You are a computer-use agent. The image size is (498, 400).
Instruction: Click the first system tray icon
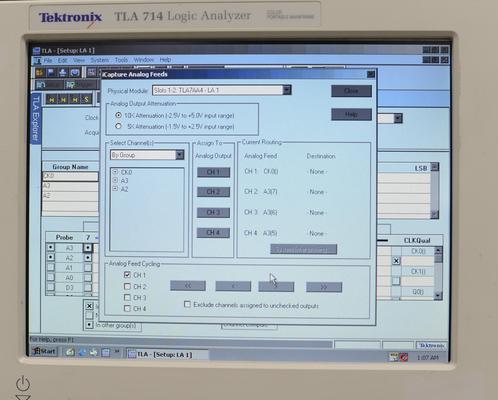click(x=394, y=357)
